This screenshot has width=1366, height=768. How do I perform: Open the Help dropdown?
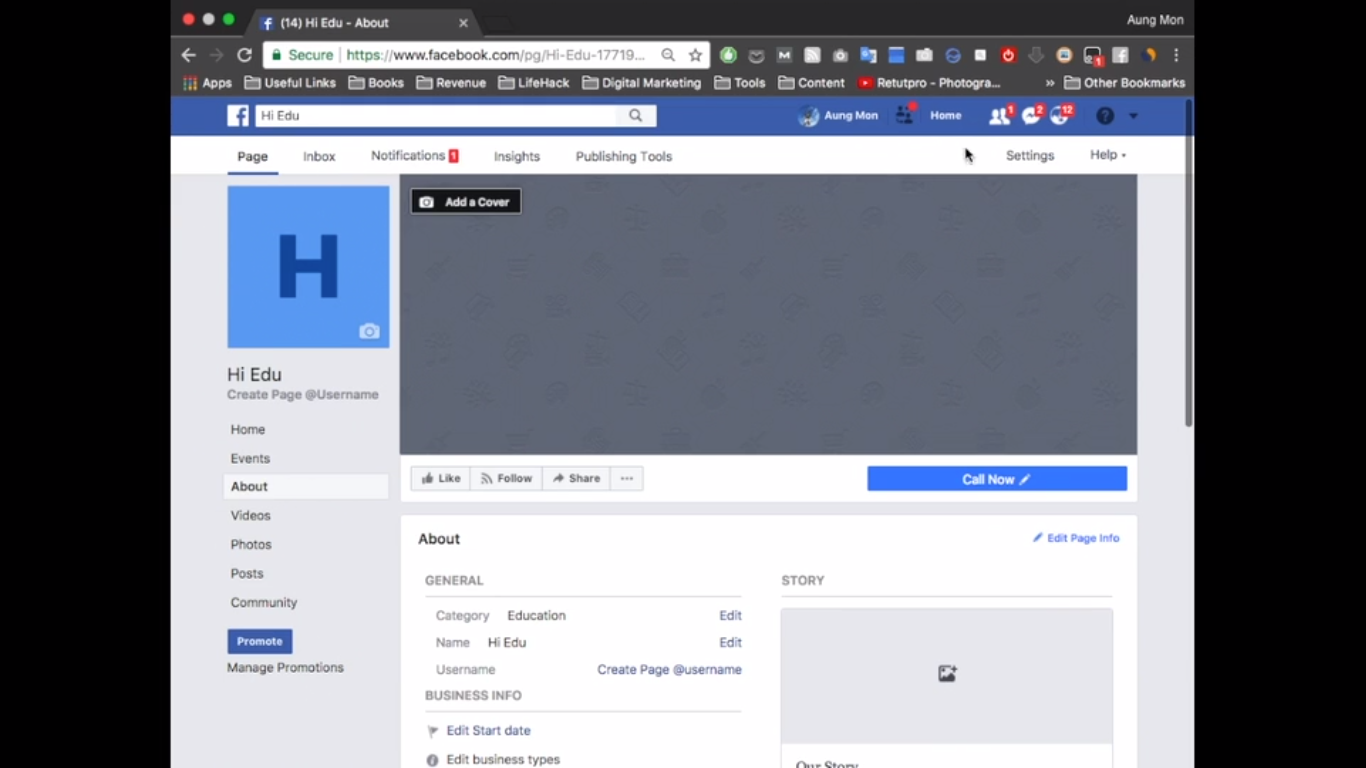tap(1108, 155)
